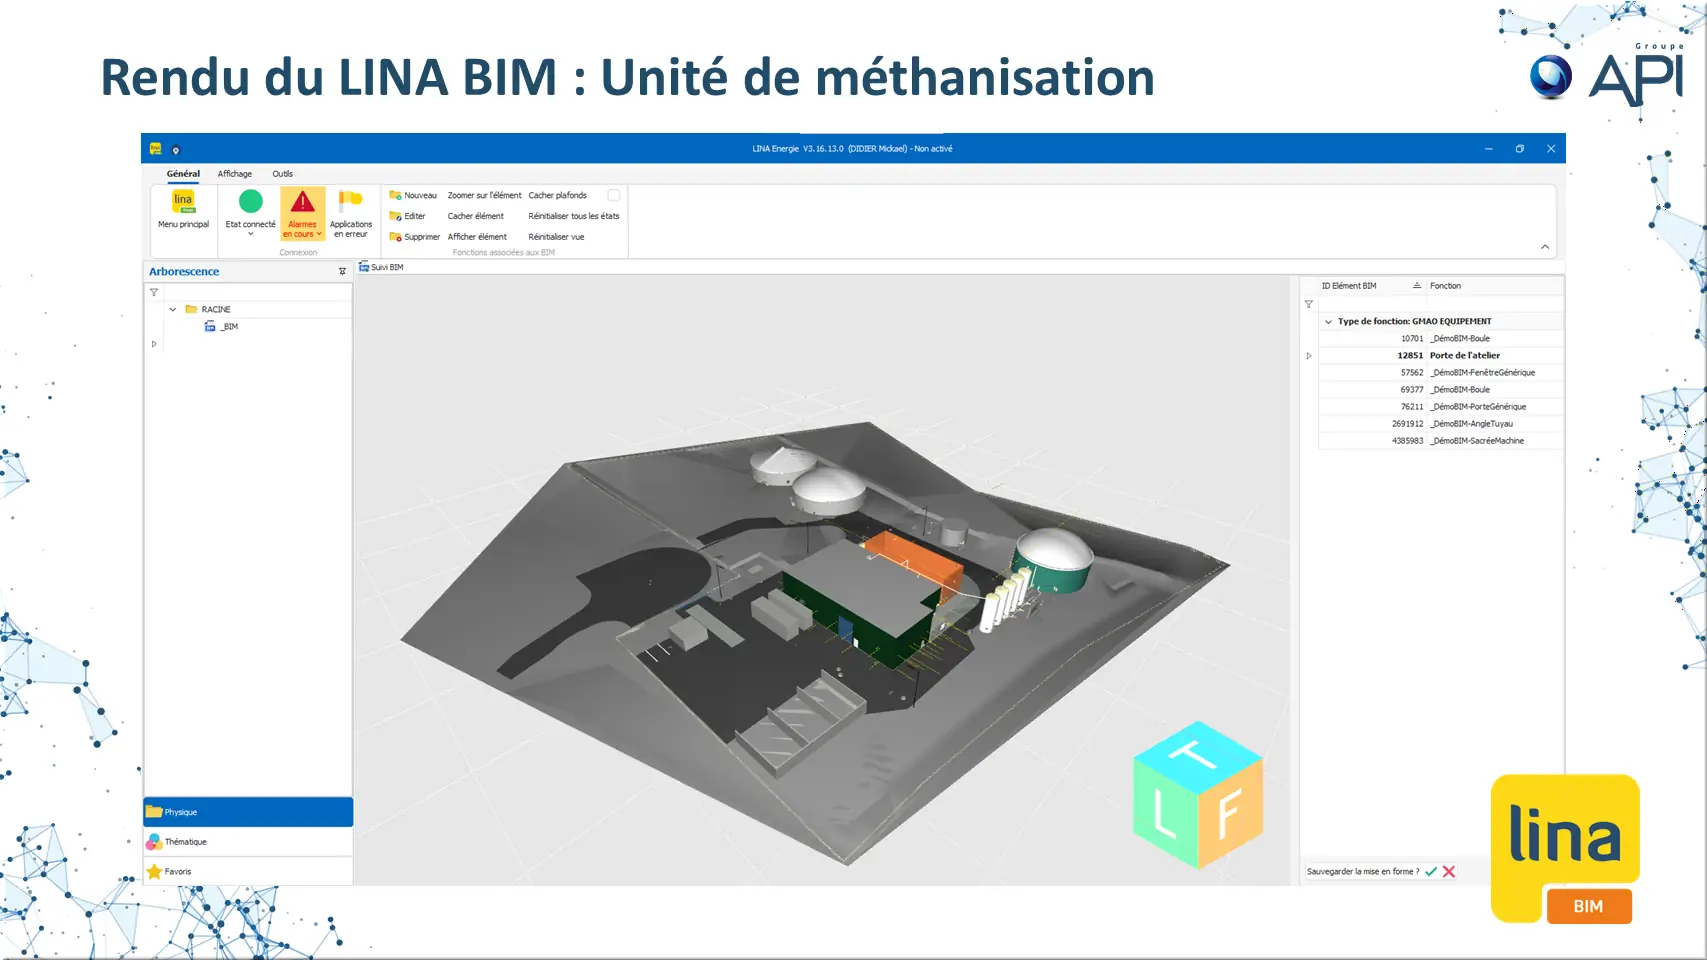Collapse the Type de fonction: GMAO EQUIPEMENT group
The width and height of the screenshot is (1707, 960).
[x=1328, y=322]
